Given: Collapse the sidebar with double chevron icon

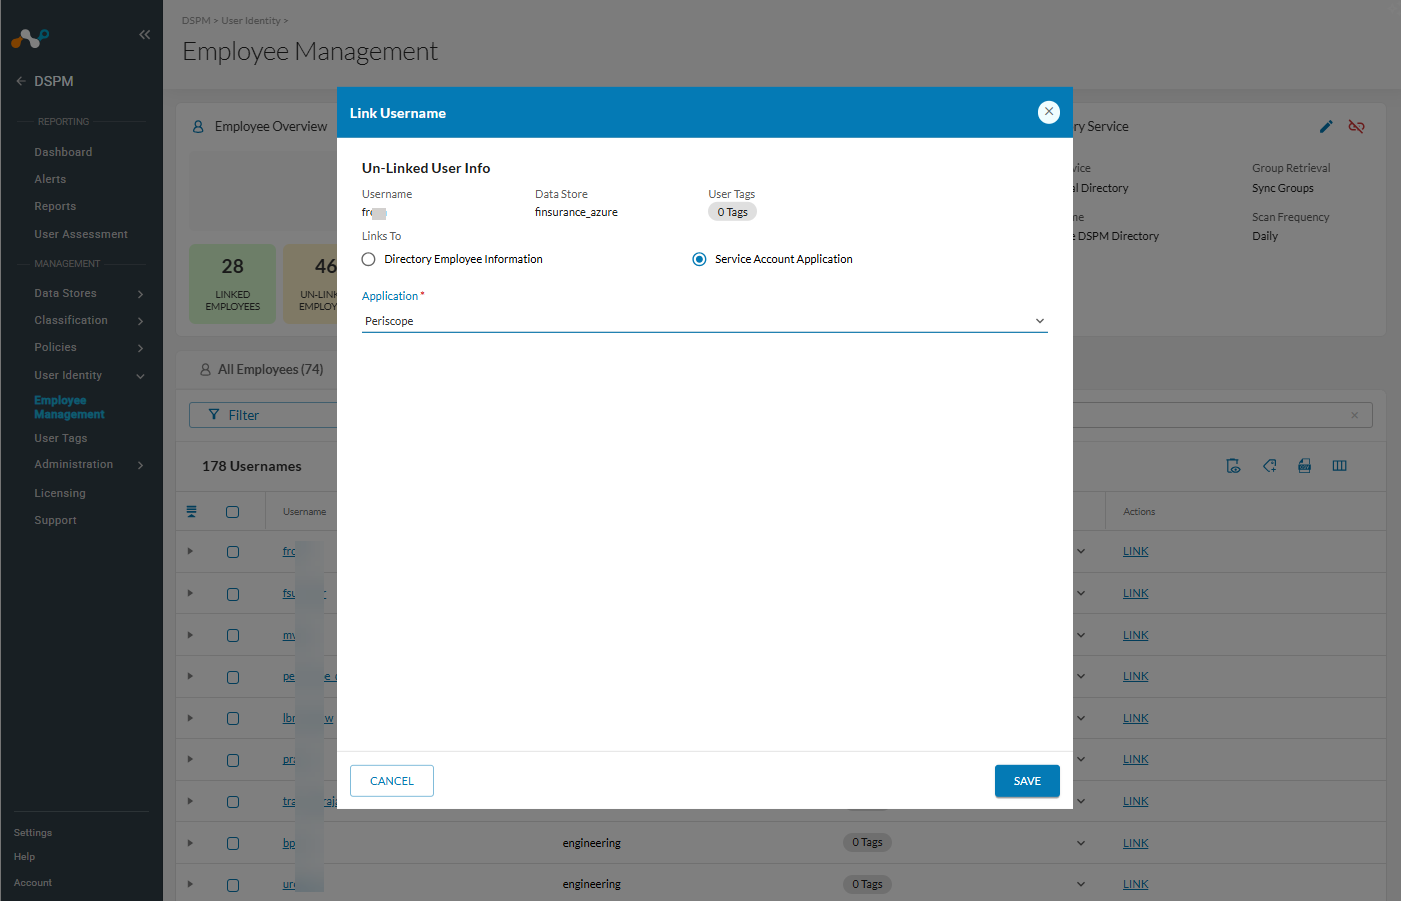Looking at the screenshot, I should 145,35.
